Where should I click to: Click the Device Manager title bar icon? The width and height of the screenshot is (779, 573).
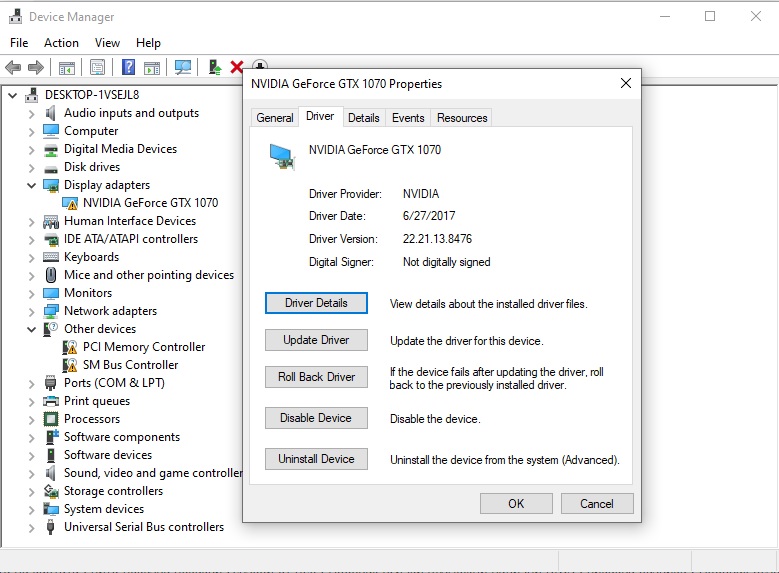pyautogui.click(x=15, y=16)
